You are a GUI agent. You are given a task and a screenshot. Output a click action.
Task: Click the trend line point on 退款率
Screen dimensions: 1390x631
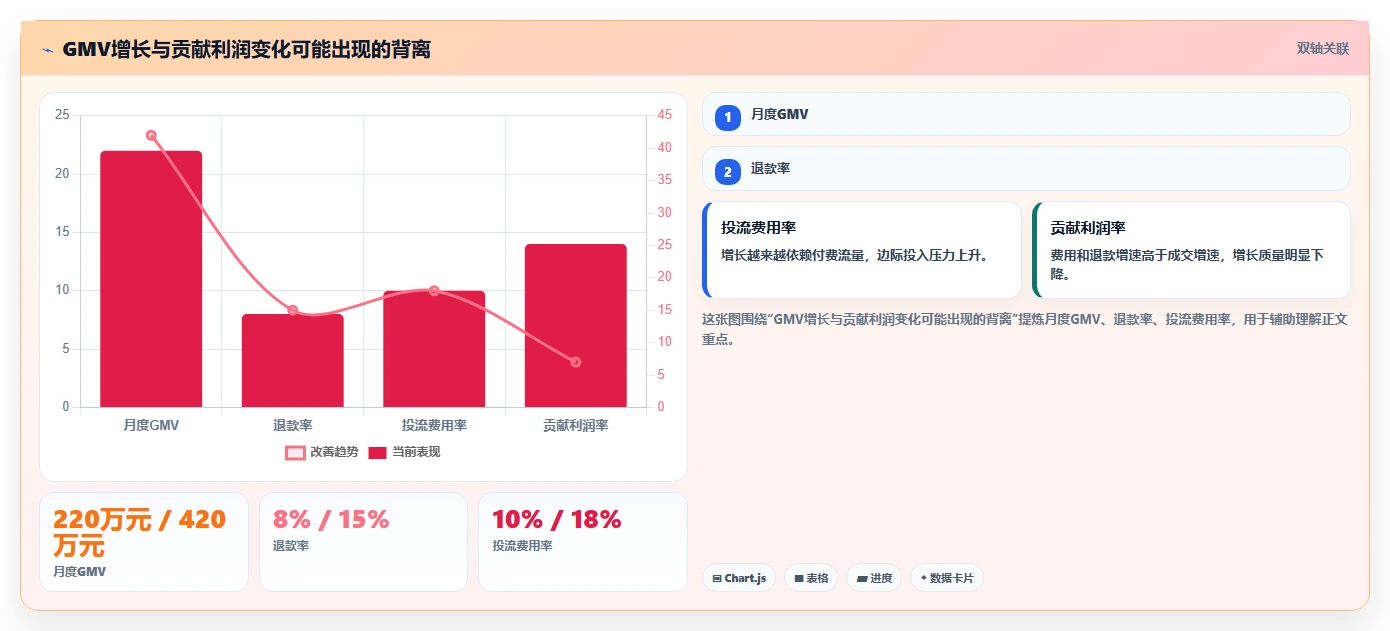(293, 310)
